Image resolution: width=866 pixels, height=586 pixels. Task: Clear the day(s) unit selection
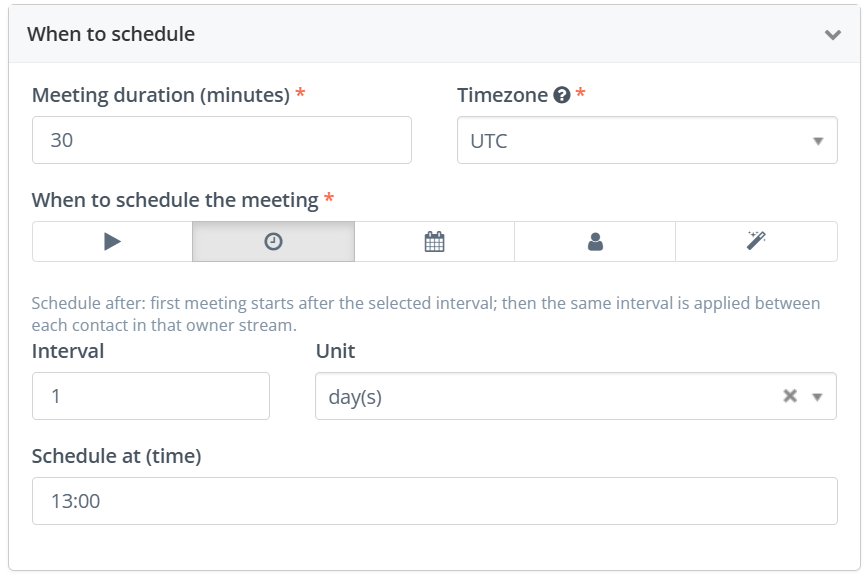[x=790, y=396]
